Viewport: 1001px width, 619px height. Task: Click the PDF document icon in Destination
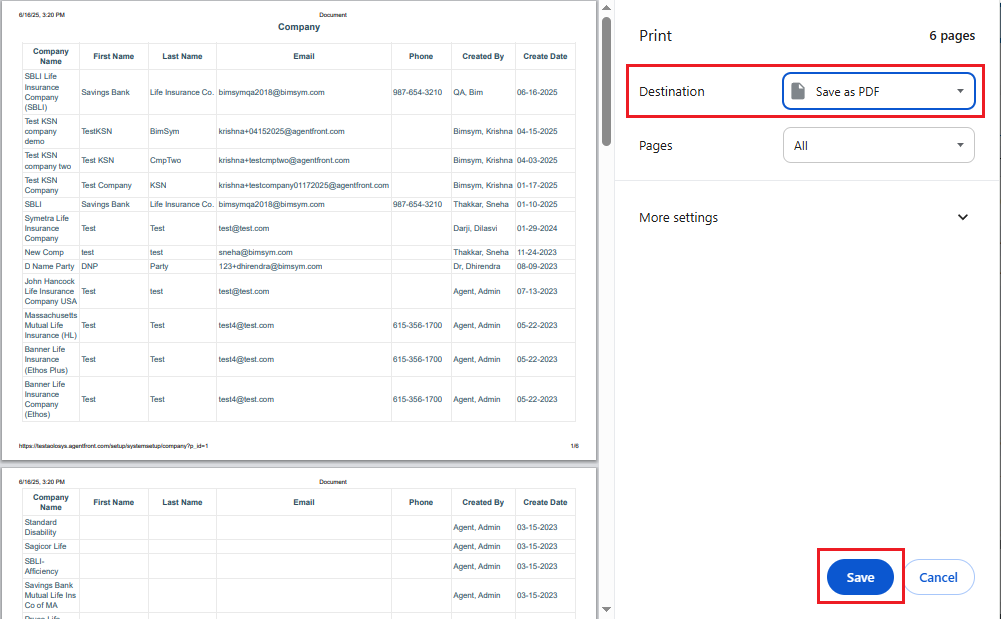[798, 91]
